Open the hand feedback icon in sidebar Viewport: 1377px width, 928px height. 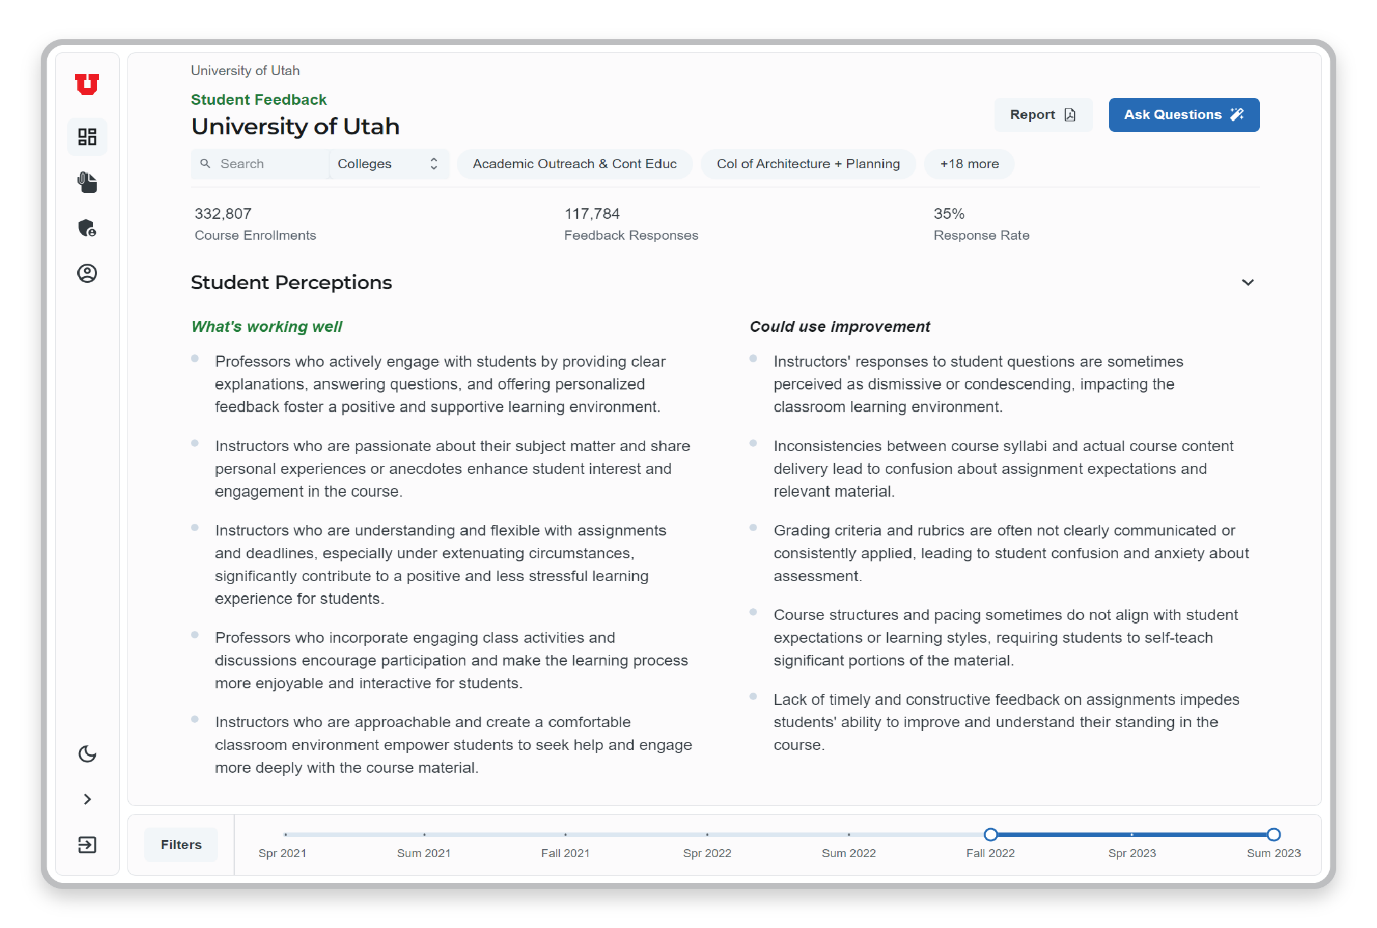(x=87, y=182)
